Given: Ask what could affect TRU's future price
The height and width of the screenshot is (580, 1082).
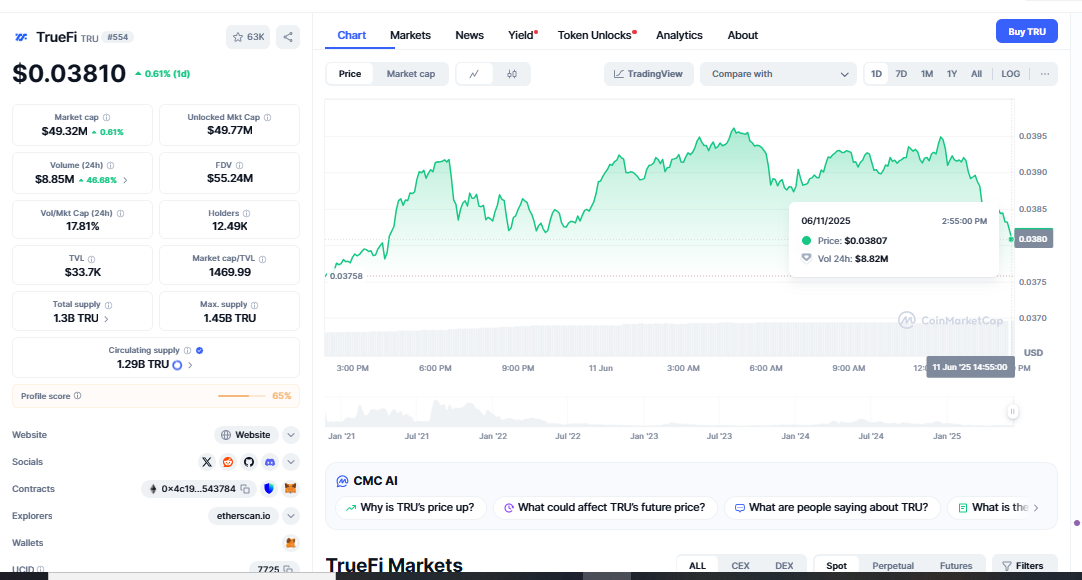Looking at the screenshot, I should point(605,508).
